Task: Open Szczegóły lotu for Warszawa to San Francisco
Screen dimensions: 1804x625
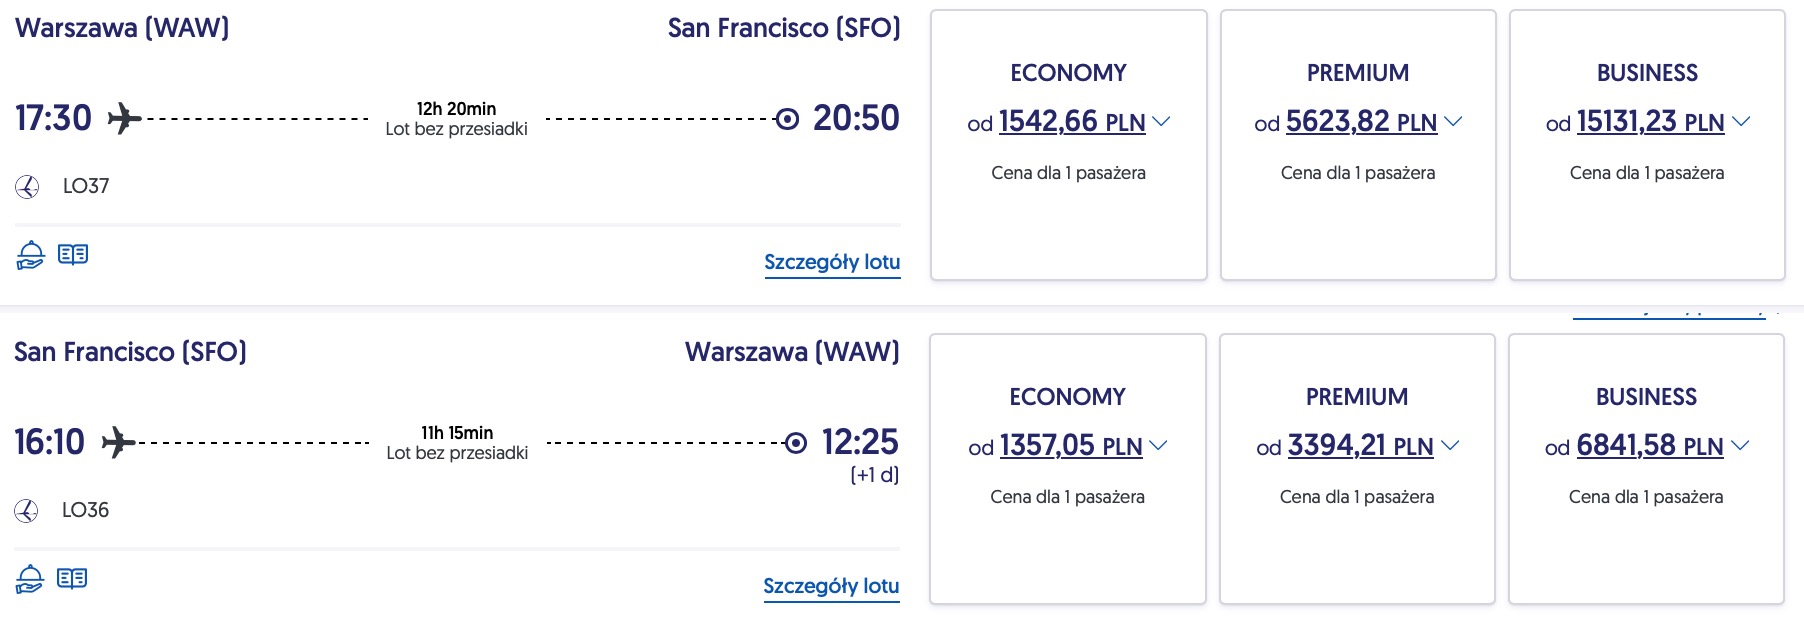Action: (832, 262)
